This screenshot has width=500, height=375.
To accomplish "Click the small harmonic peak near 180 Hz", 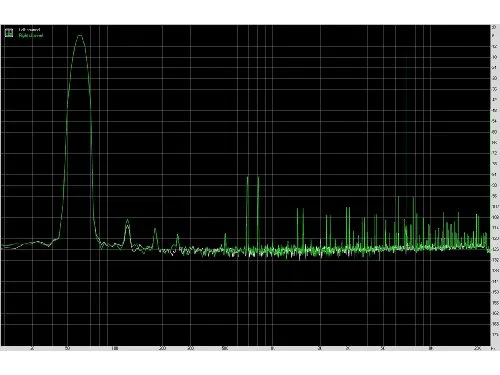I will click(155, 229).
